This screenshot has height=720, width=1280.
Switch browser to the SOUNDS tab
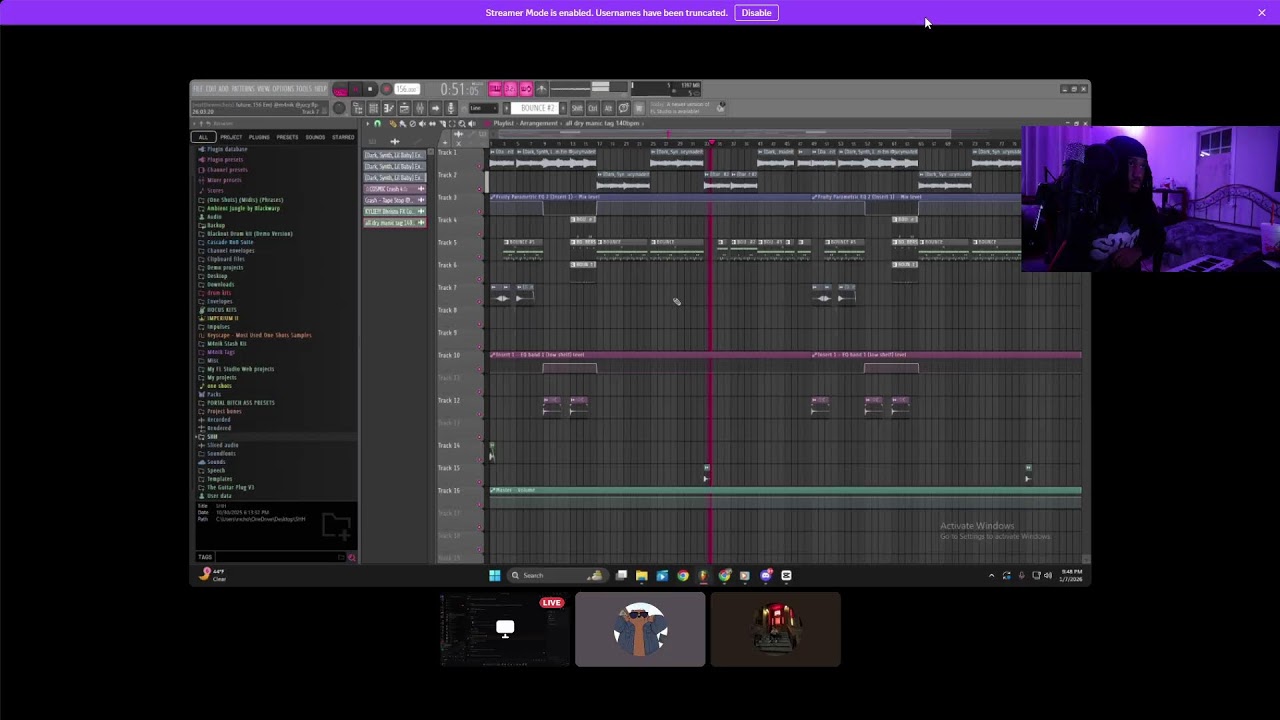click(x=315, y=137)
